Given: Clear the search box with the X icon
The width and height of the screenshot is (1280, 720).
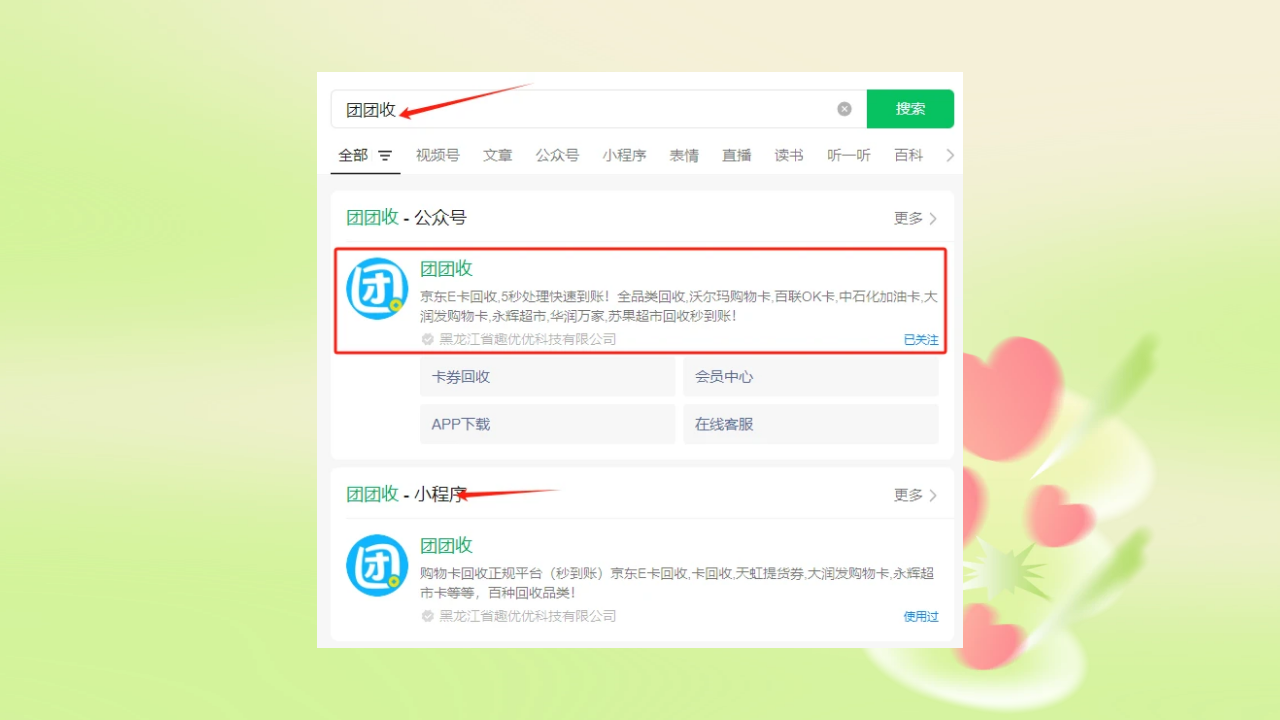Looking at the screenshot, I should [x=844, y=109].
